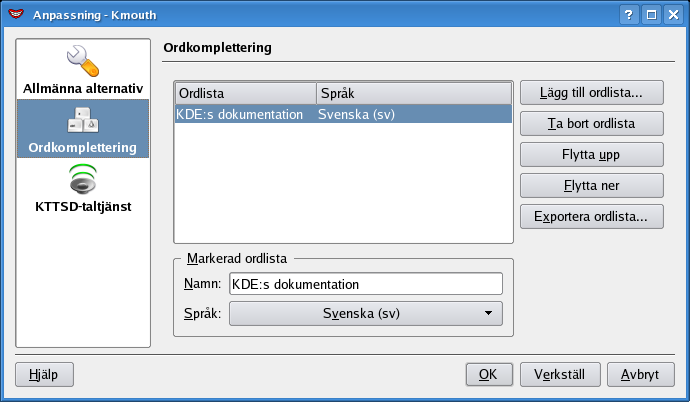Click Lägg till ordlista button
The image size is (690, 402).
click(x=592, y=93)
